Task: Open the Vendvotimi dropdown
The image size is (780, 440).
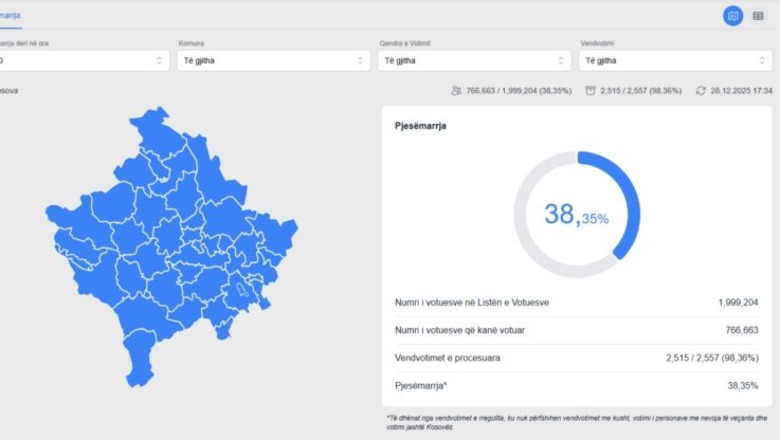Action: (x=675, y=61)
